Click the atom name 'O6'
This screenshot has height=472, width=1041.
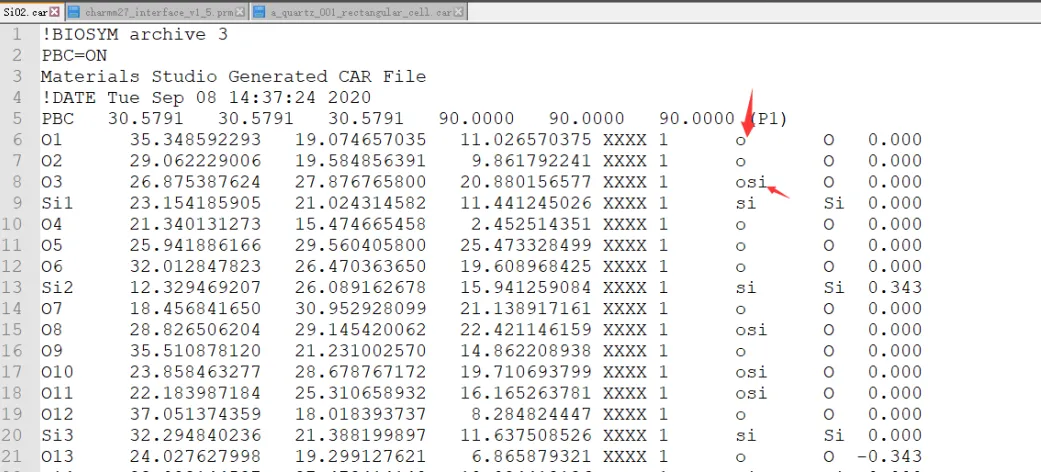pos(52,267)
